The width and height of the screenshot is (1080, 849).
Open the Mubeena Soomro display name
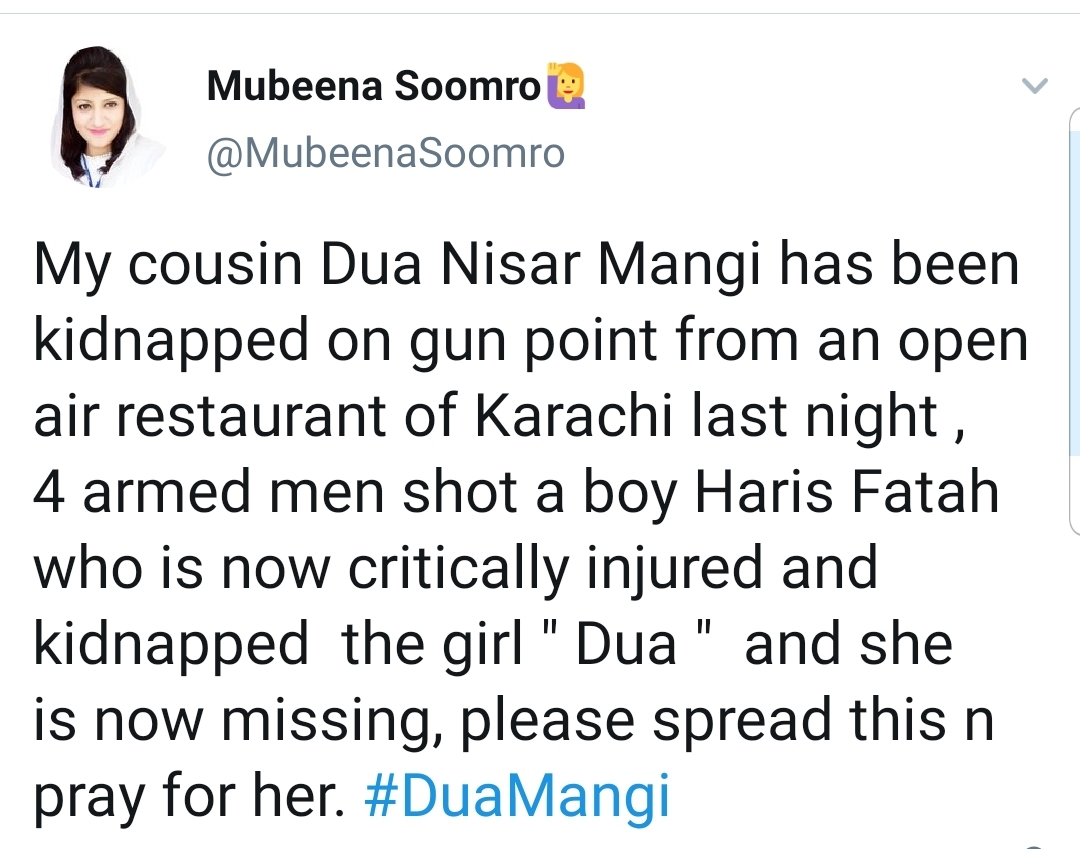point(374,86)
